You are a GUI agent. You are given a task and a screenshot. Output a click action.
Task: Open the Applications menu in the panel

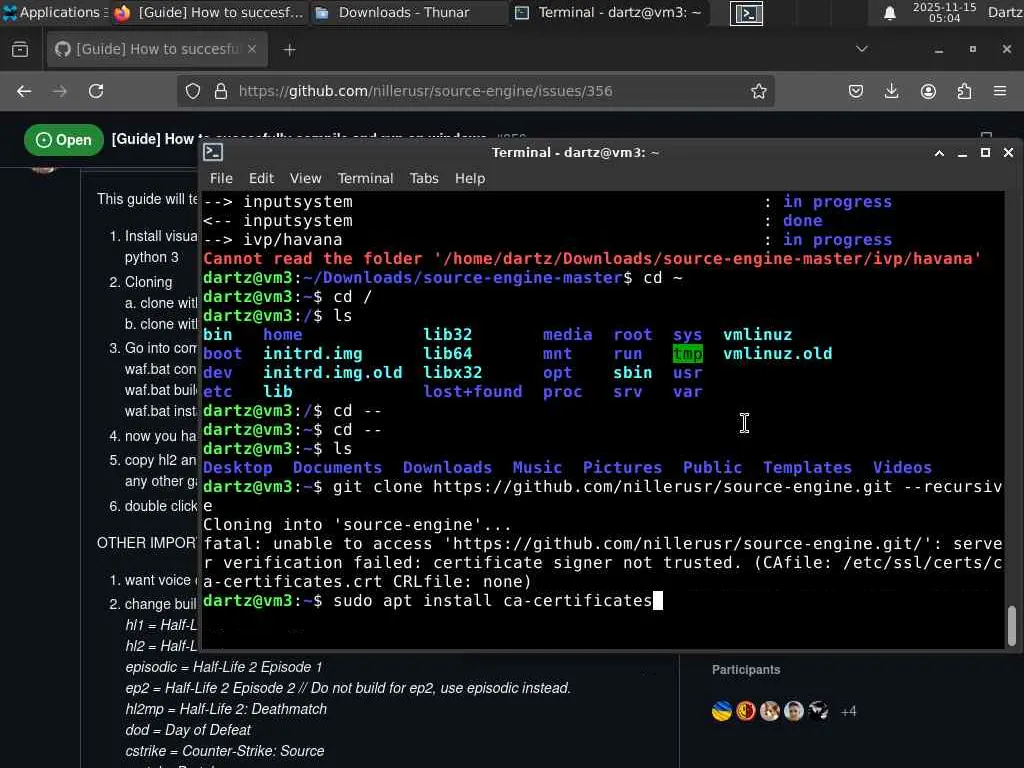pyautogui.click(x=54, y=12)
